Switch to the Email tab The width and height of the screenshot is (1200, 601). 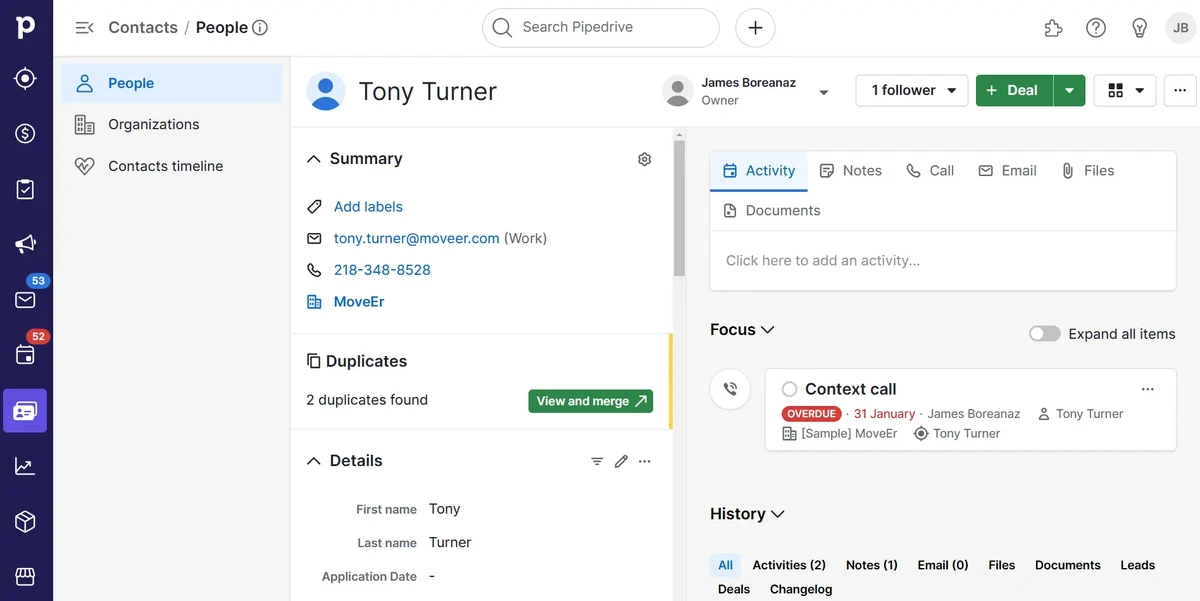point(1007,171)
